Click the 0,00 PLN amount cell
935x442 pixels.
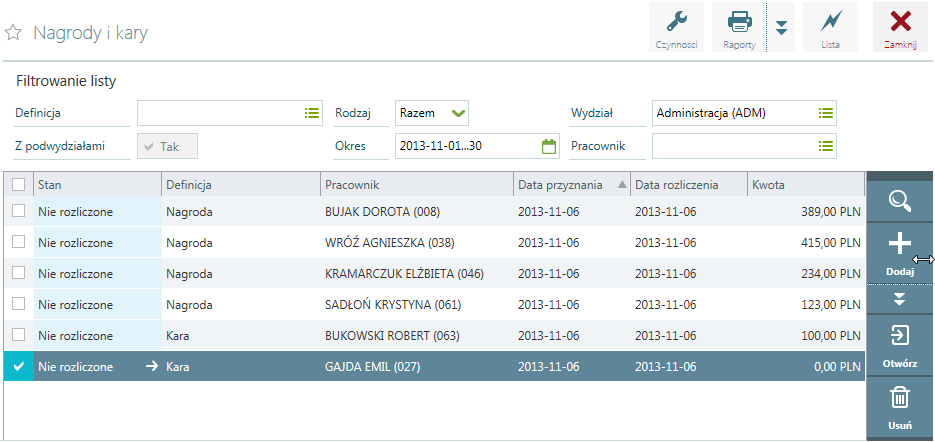click(x=806, y=367)
